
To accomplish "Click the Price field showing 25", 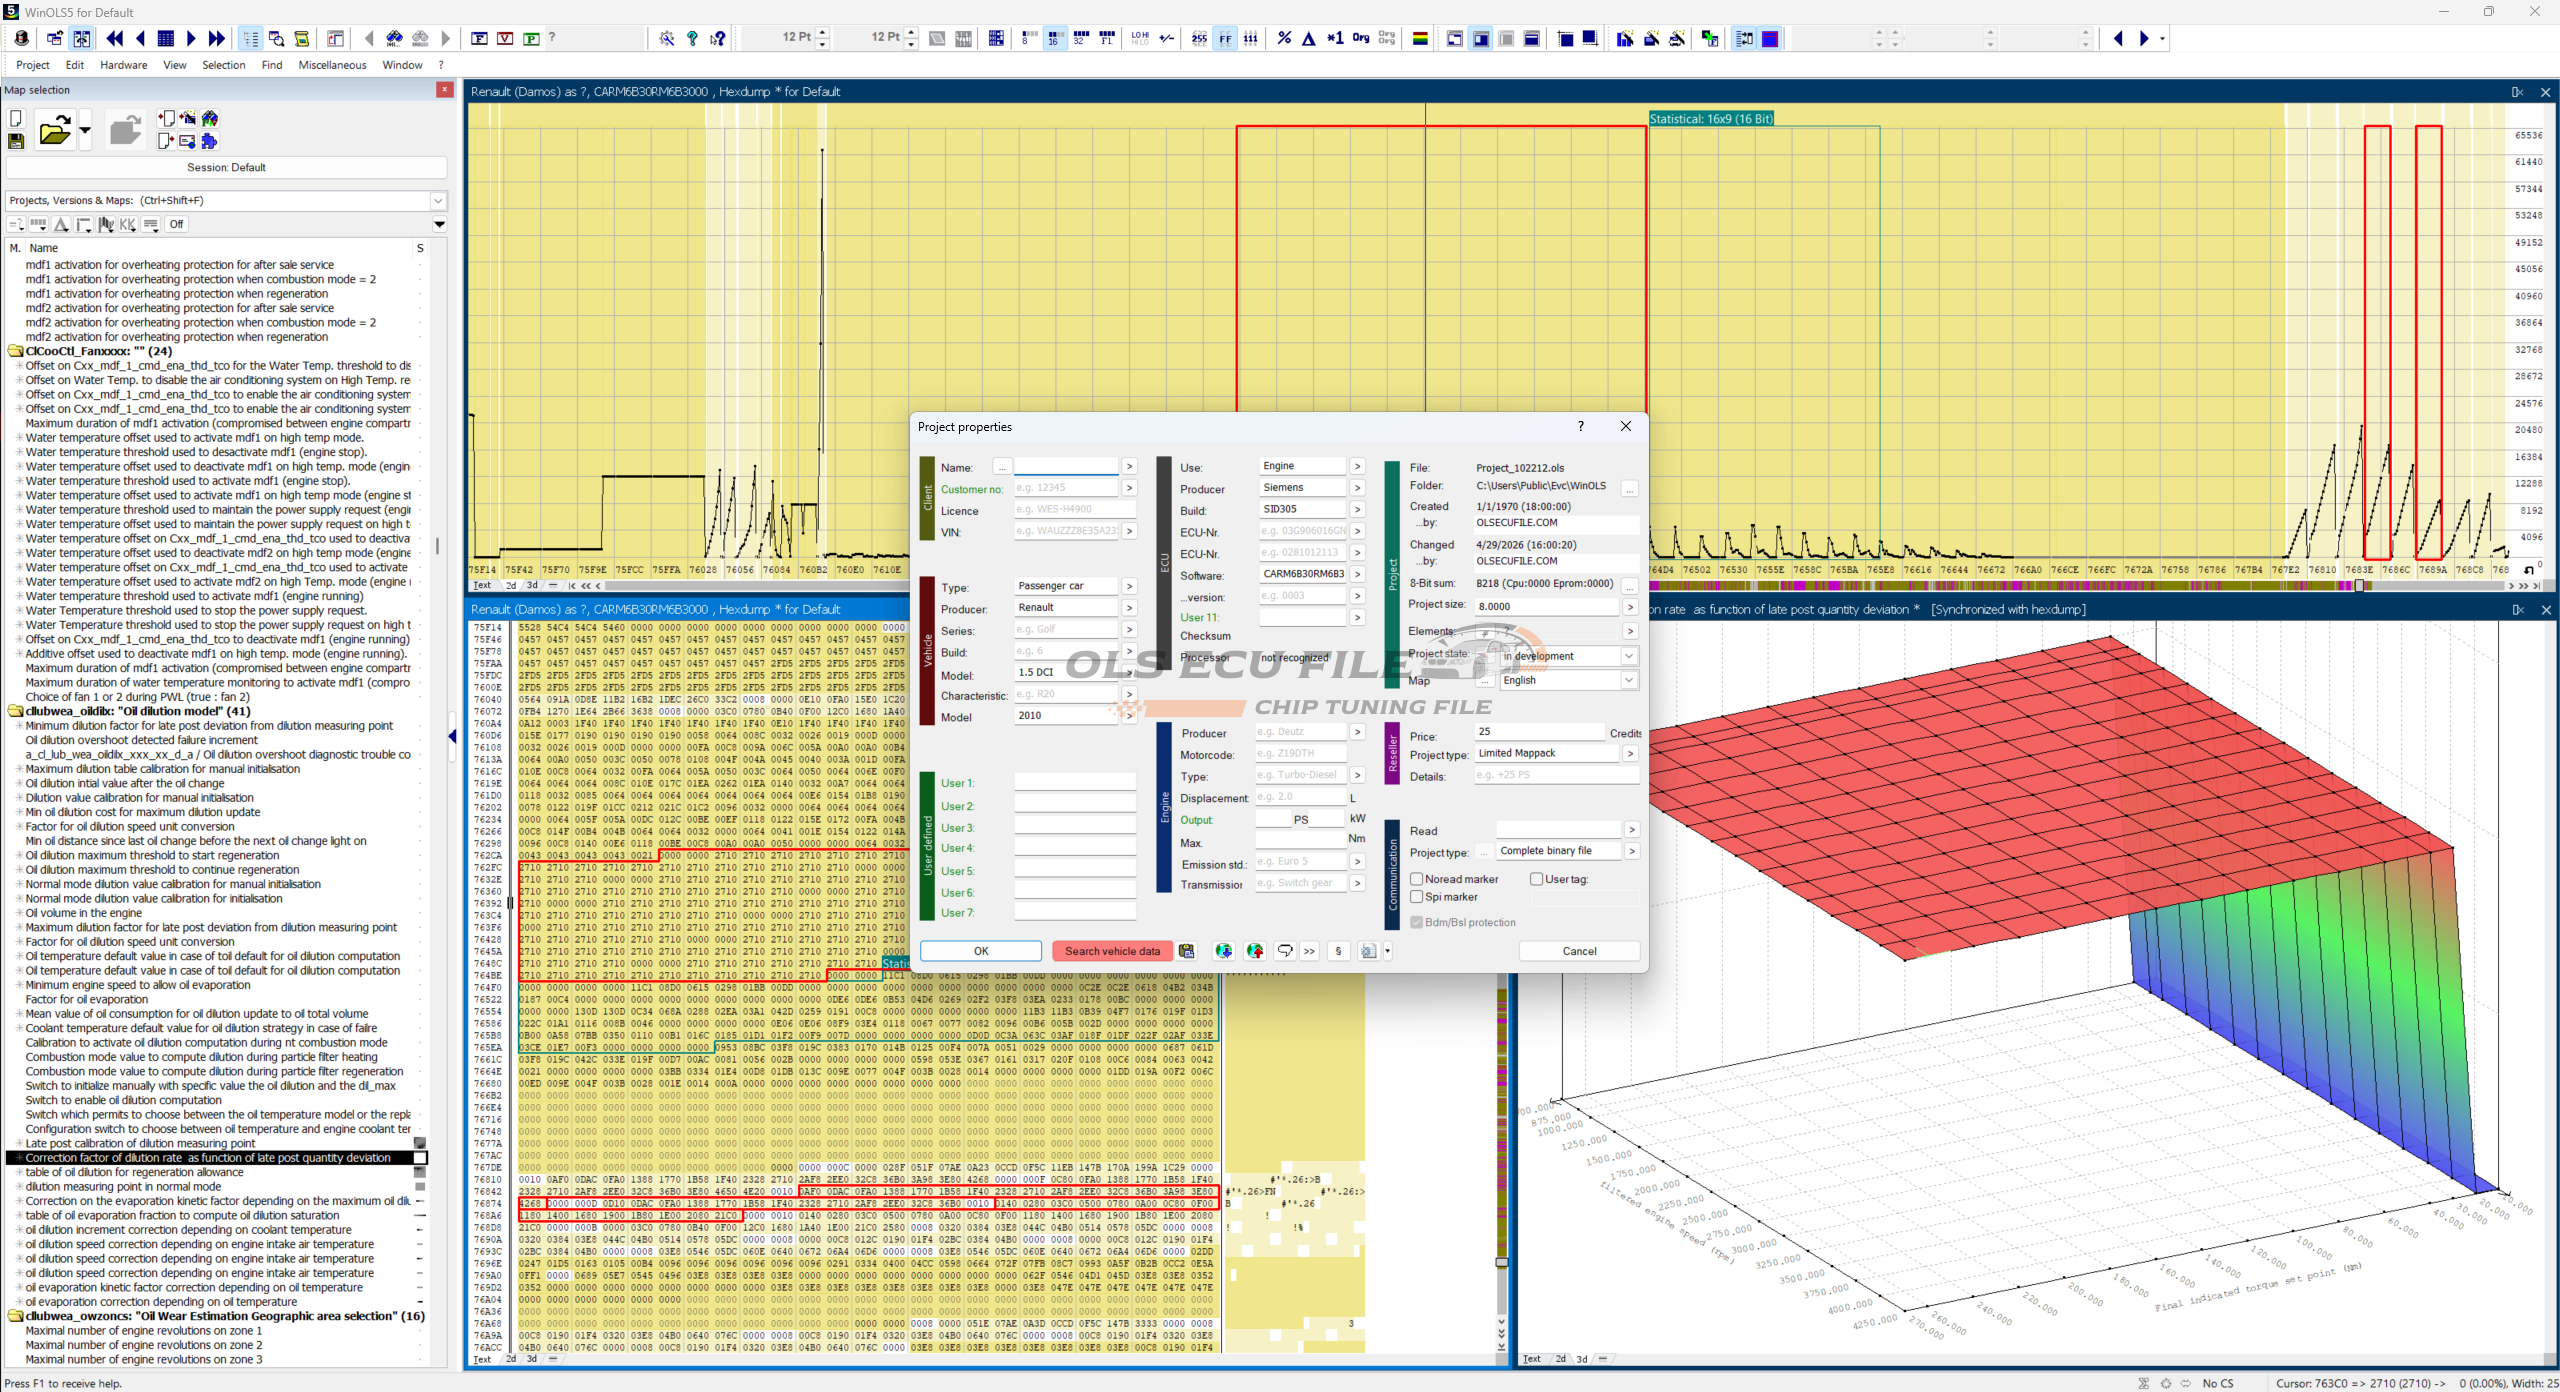I will tap(1540, 731).
